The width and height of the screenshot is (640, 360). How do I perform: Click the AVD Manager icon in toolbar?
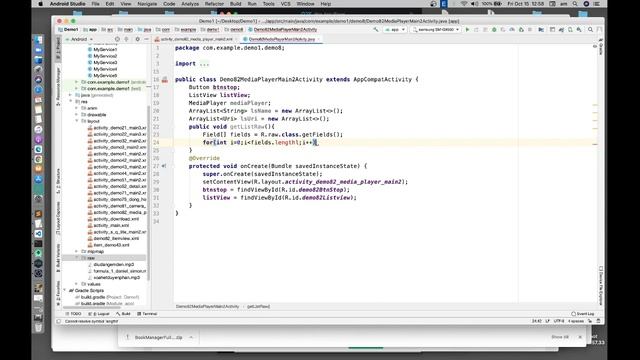pyautogui.click(x=570, y=29)
